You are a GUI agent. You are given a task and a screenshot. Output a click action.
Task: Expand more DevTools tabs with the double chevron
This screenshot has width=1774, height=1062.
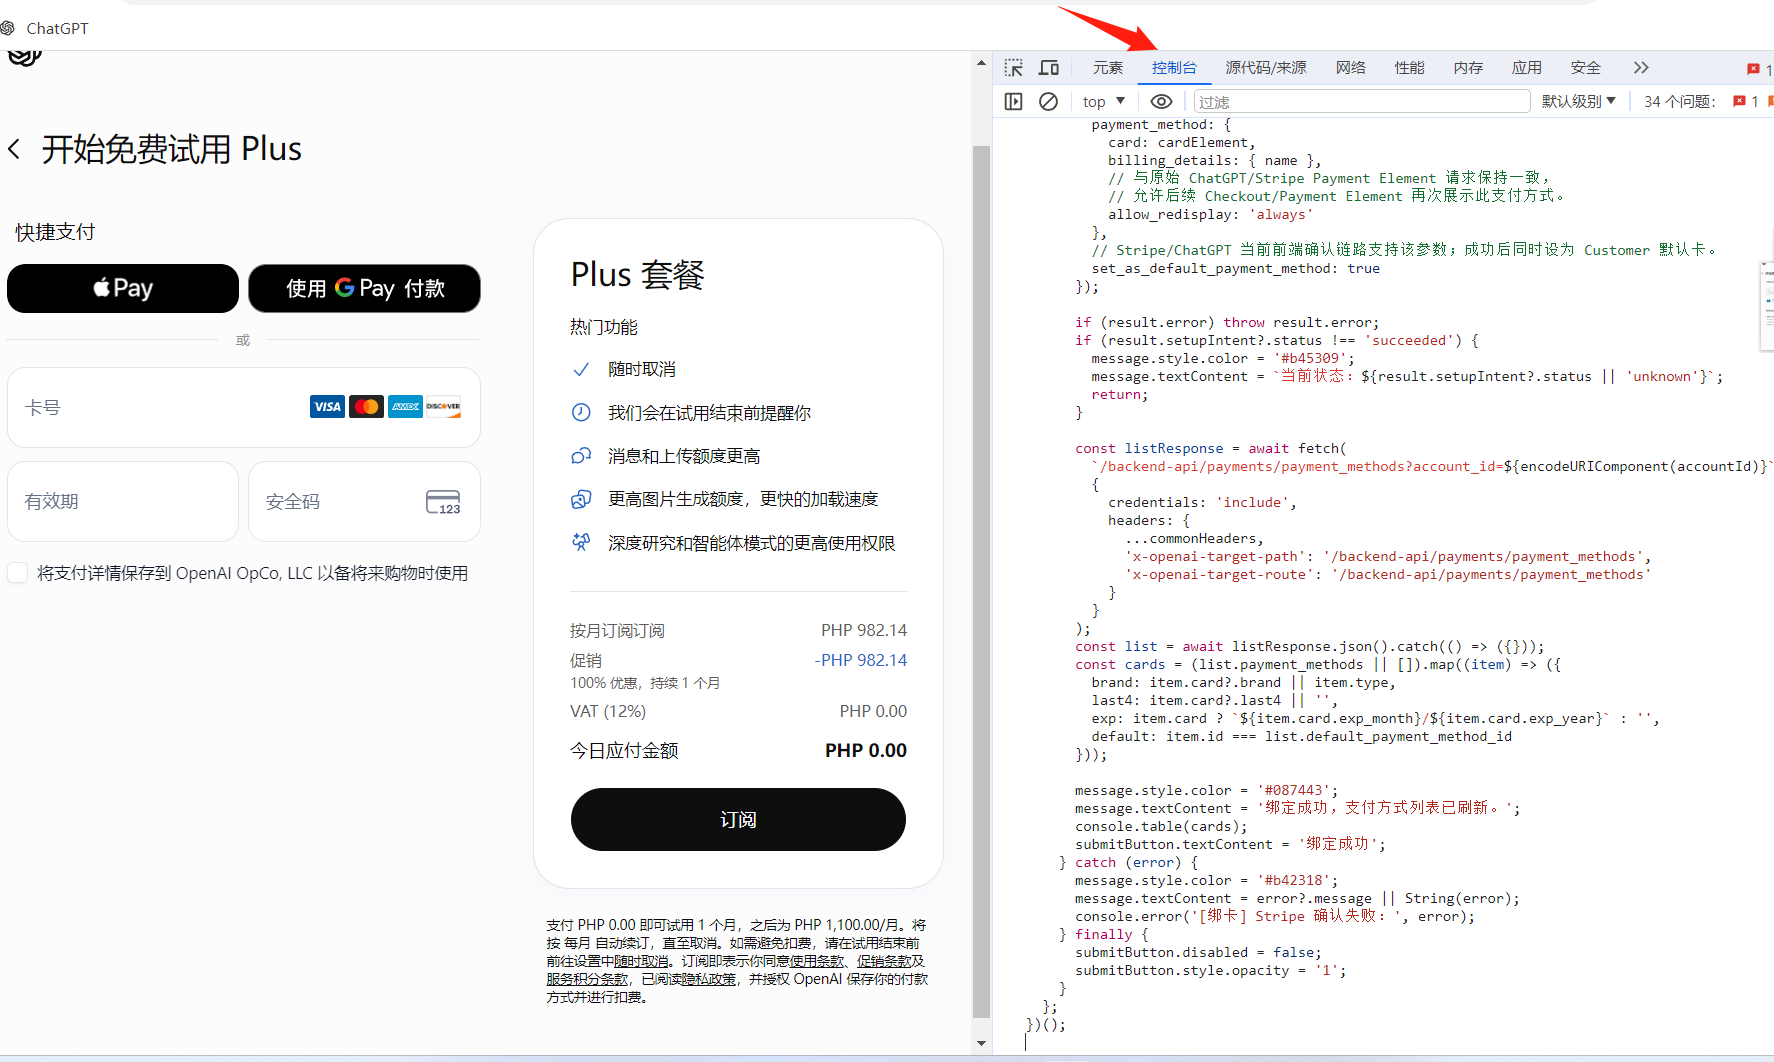pyautogui.click(x=1641, y=68)
